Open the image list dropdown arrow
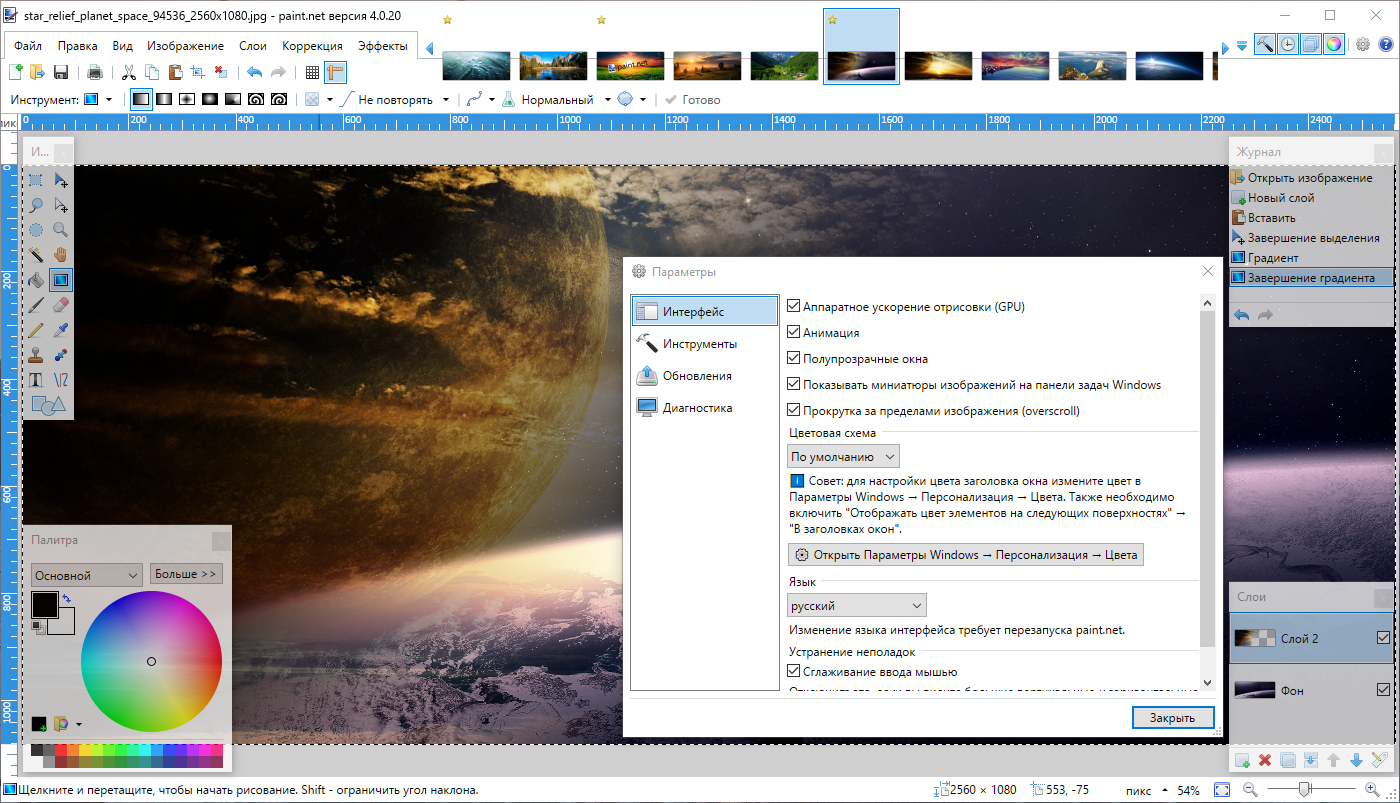 point(1241,45)
